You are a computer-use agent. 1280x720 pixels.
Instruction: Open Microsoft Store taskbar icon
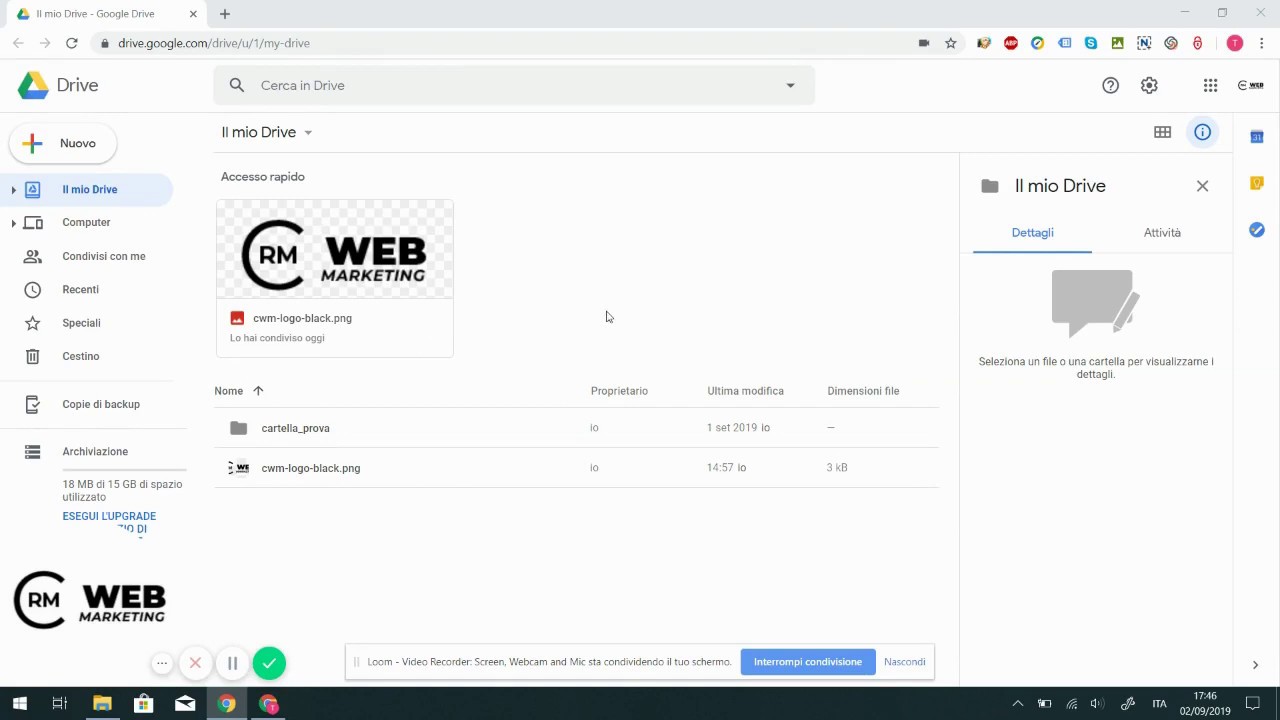click(x=143, y=704)
